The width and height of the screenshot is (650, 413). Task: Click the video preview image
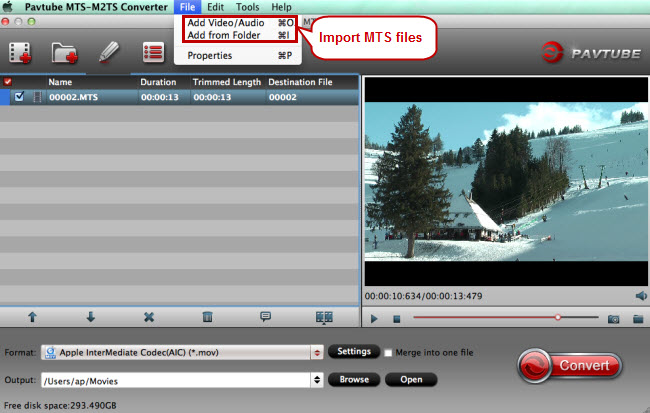point(506,182)
